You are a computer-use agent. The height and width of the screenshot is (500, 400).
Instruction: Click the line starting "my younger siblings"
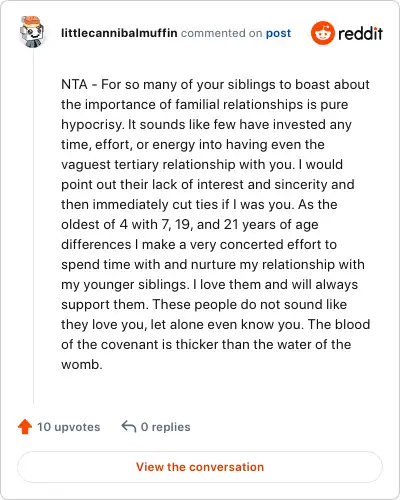(x=209, y=285)
